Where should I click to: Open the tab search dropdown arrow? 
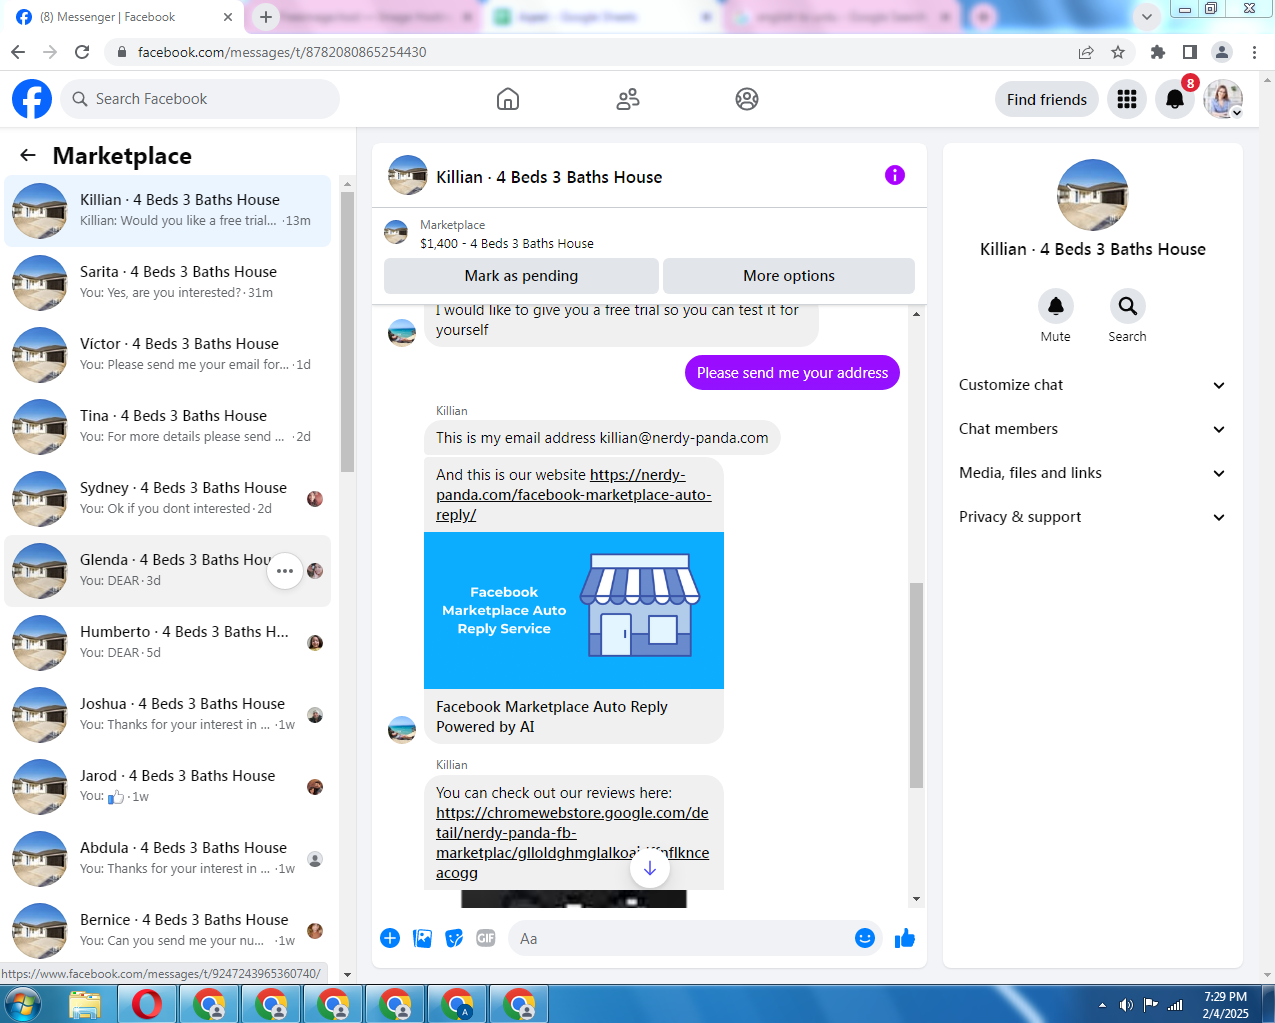[x=1146, y=17]
